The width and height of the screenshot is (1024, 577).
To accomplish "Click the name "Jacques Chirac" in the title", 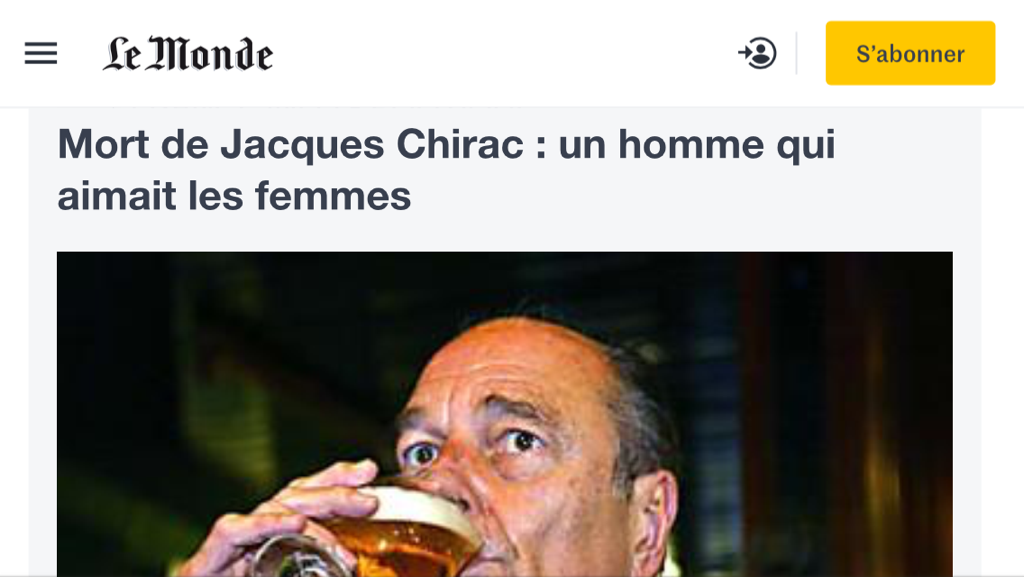I will pos(372,145).
